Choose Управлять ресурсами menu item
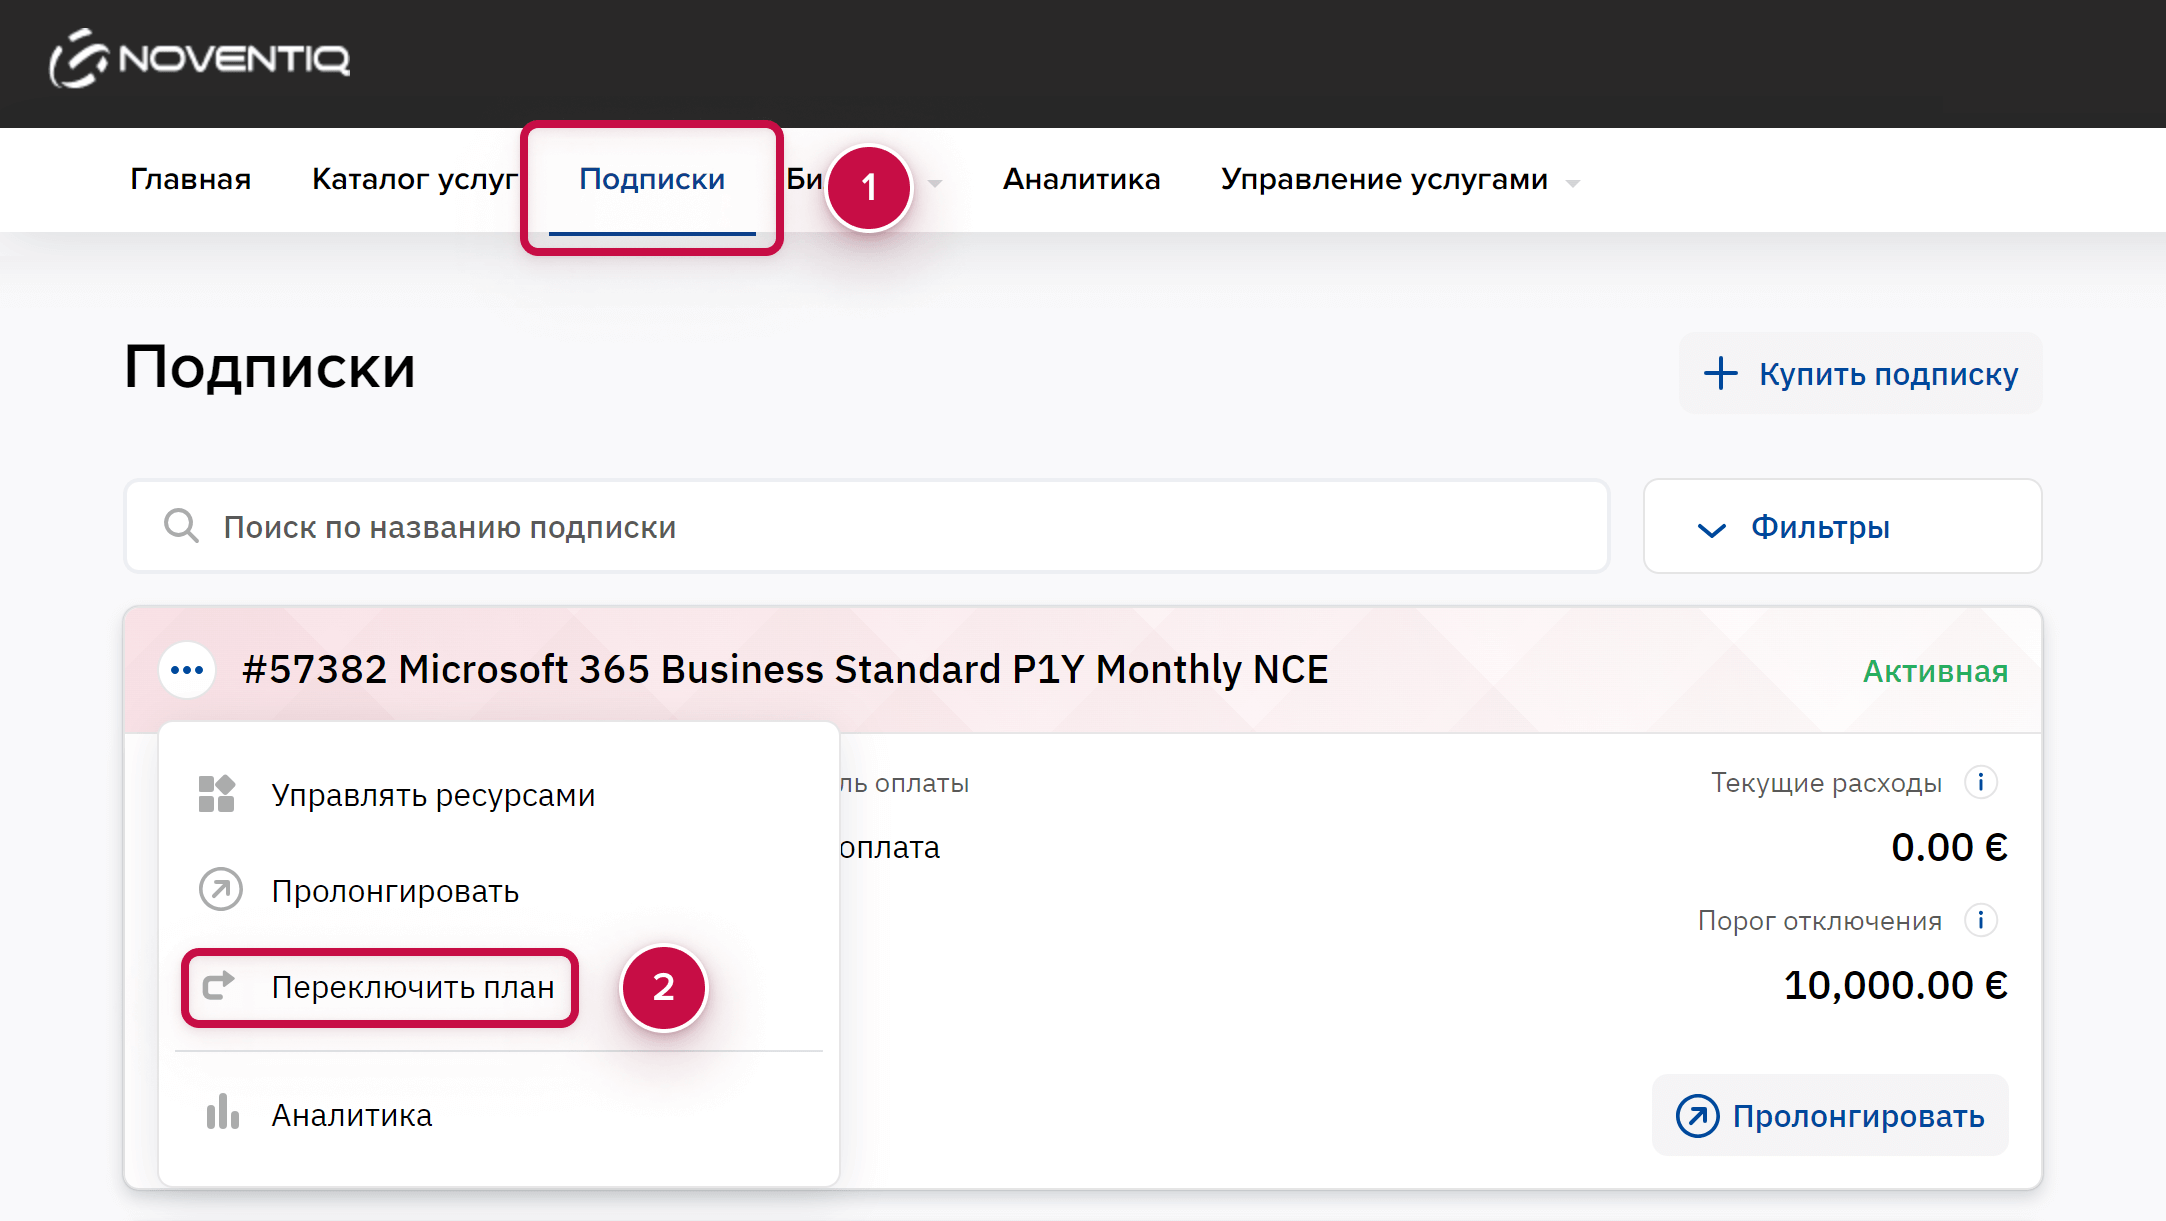The width and height of the screenshot is (2166, 1221). pyautogui.click(x=433, y=795)
